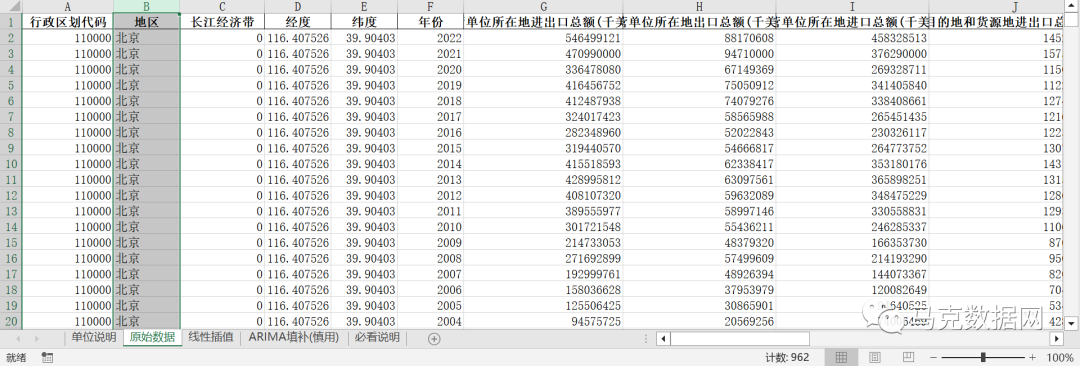Switch to Page Layout view icon
Image resolution: width=1080 pixels, height=366 pixels.
[875, 357]
